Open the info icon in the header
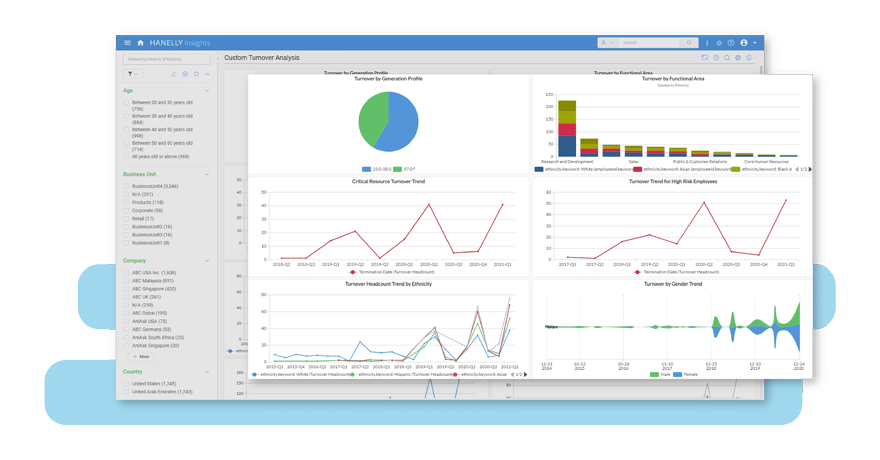Viewport: 880px width, 460px height. pyautogui.click(x=707, y=43)
